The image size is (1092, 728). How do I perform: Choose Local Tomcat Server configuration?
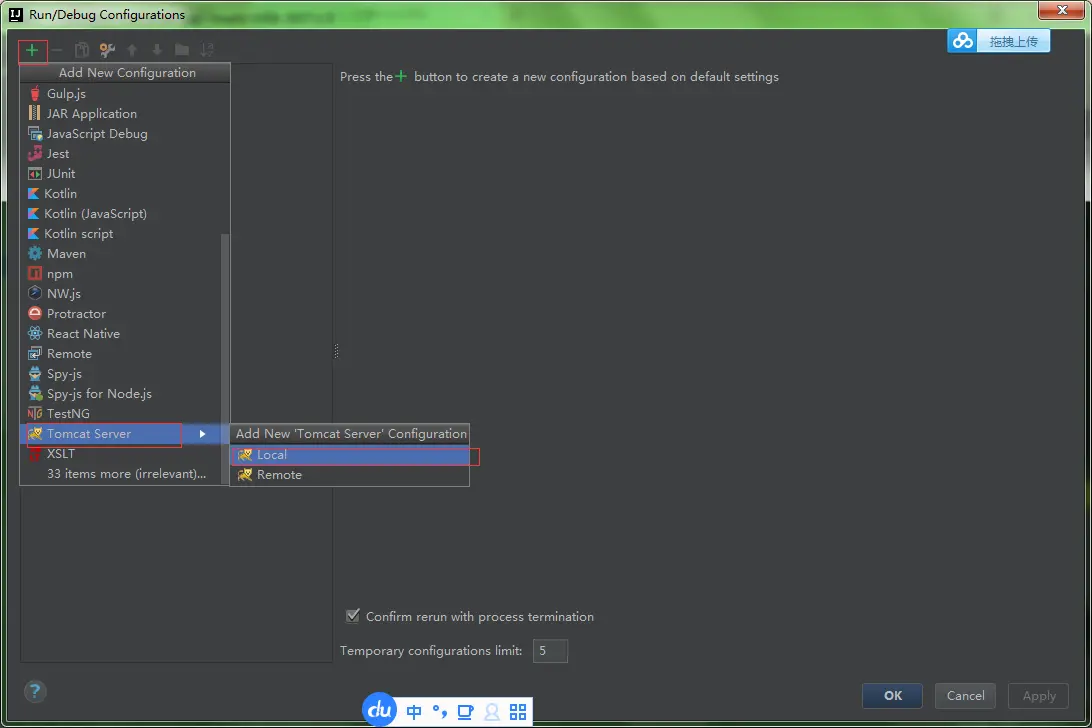[x=350, y=455]
